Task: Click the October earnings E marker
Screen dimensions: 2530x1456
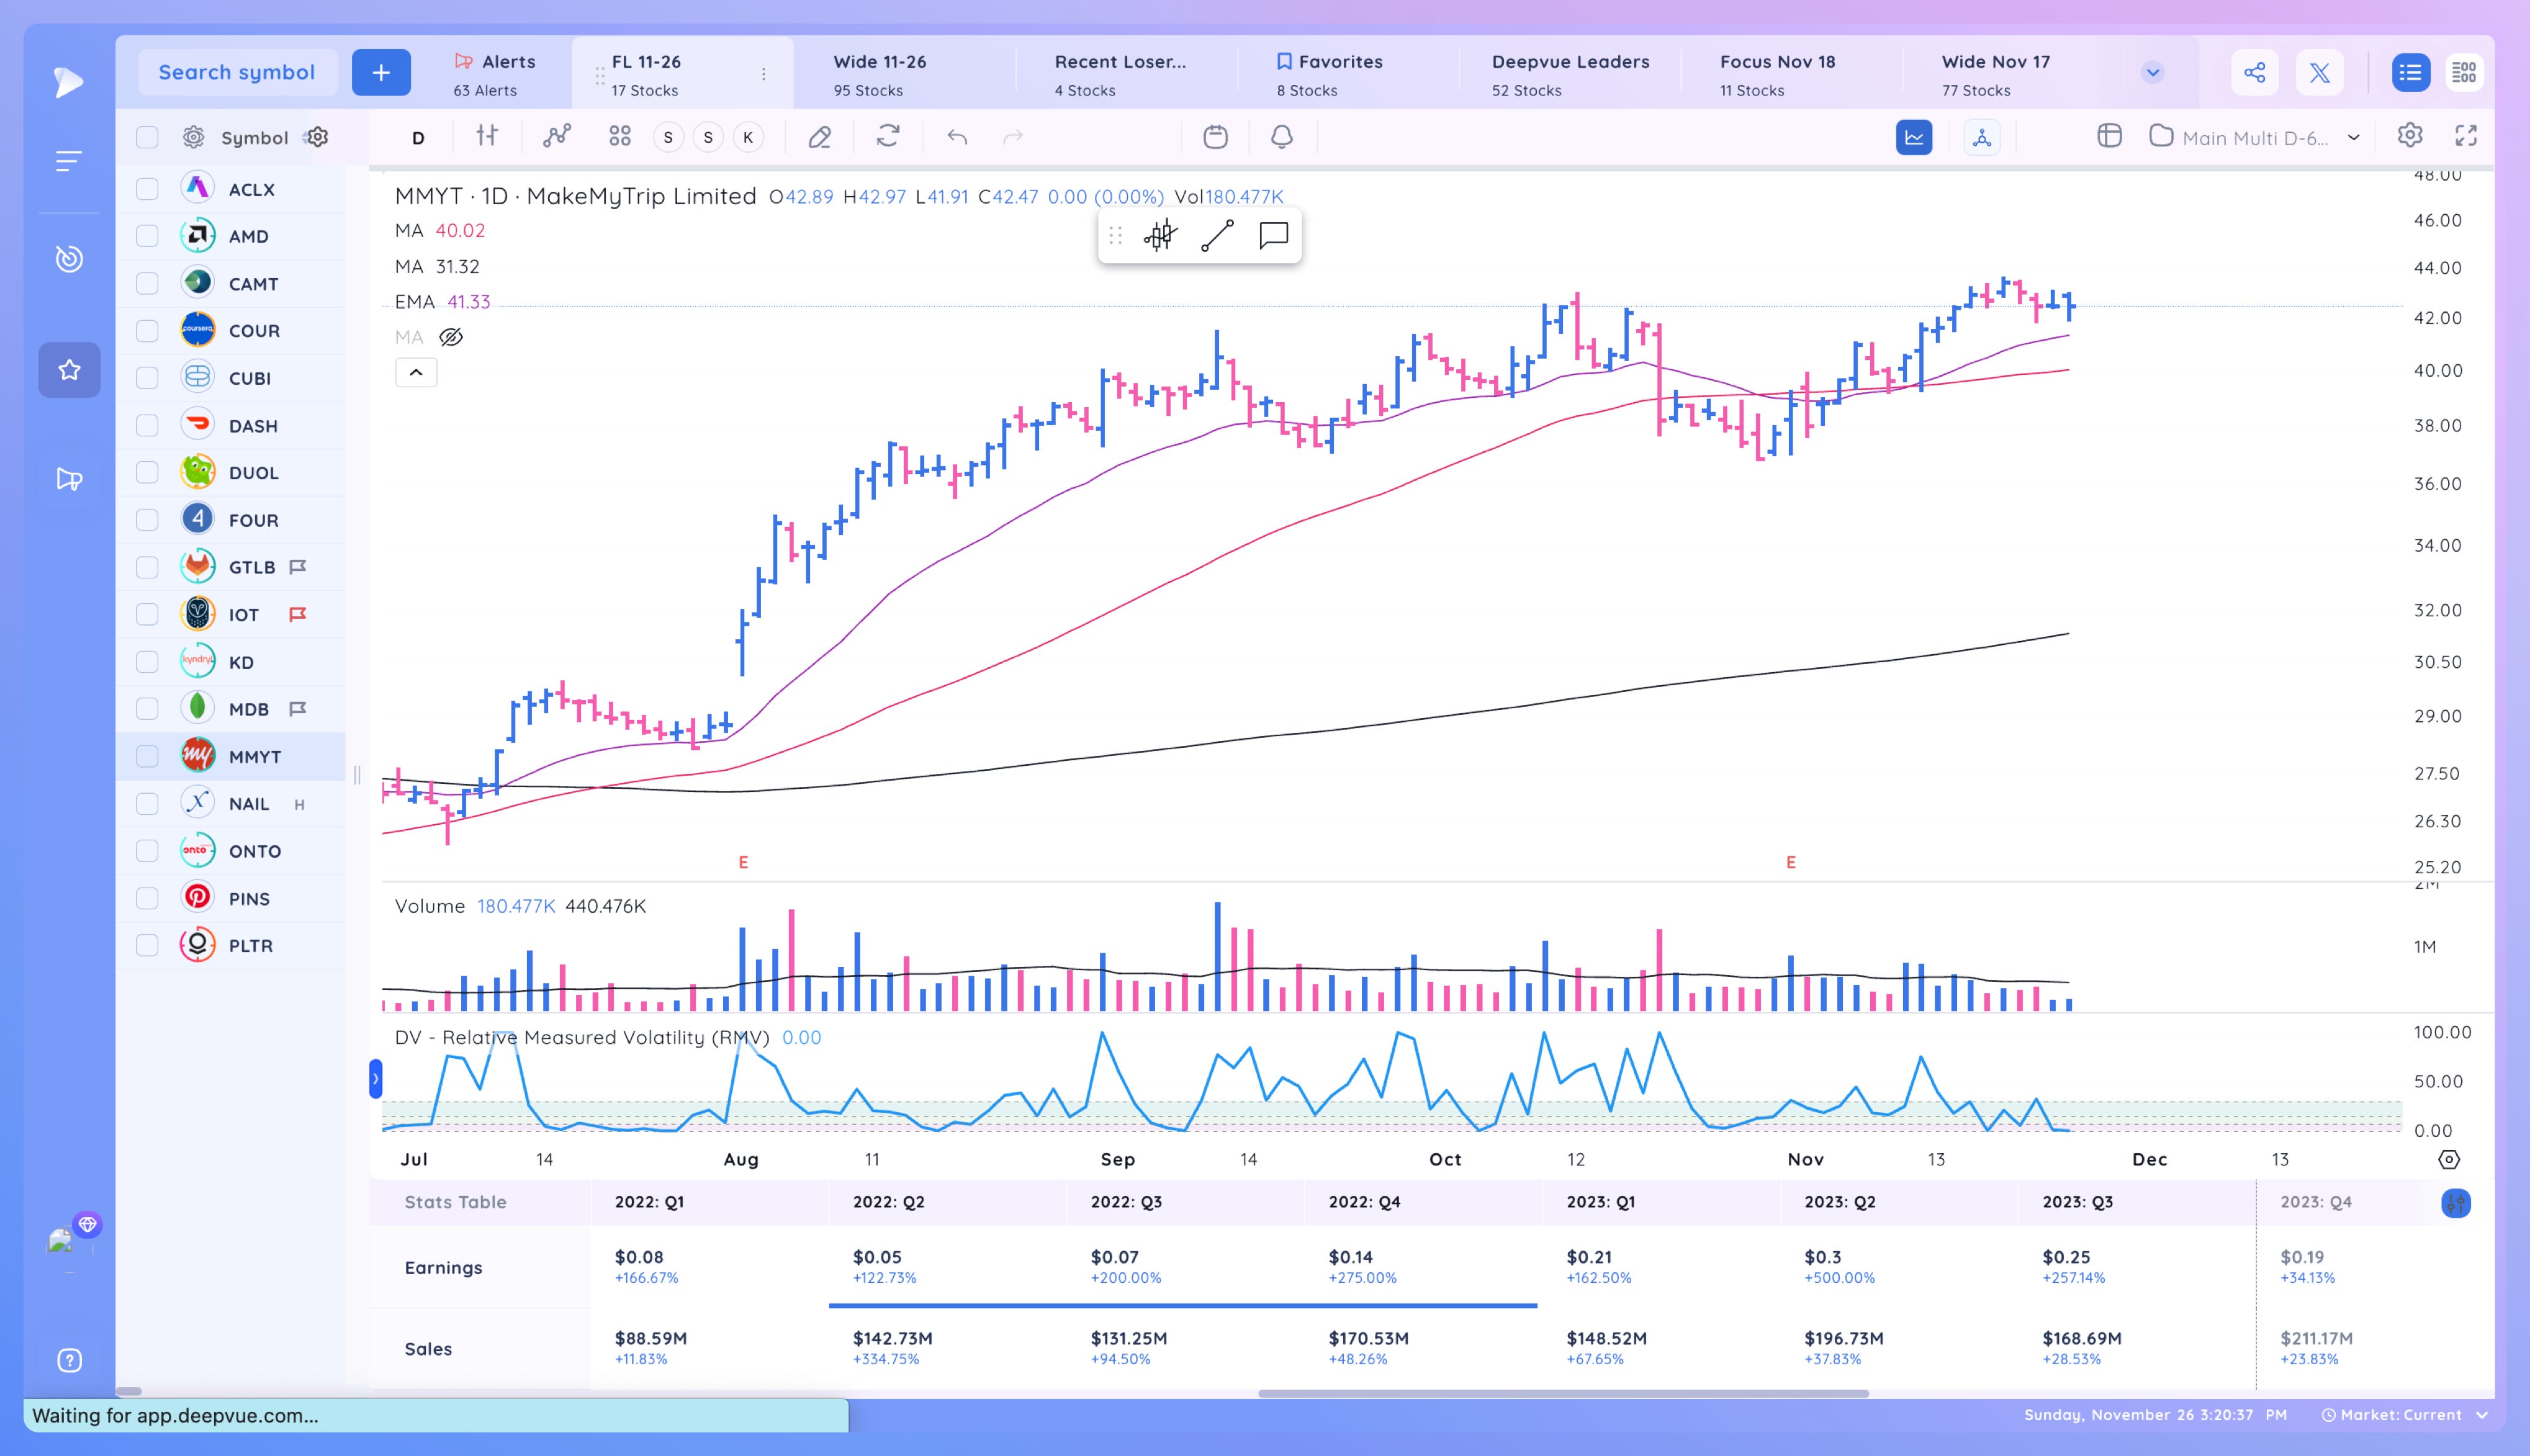Action: click(x=1791, y=862)
